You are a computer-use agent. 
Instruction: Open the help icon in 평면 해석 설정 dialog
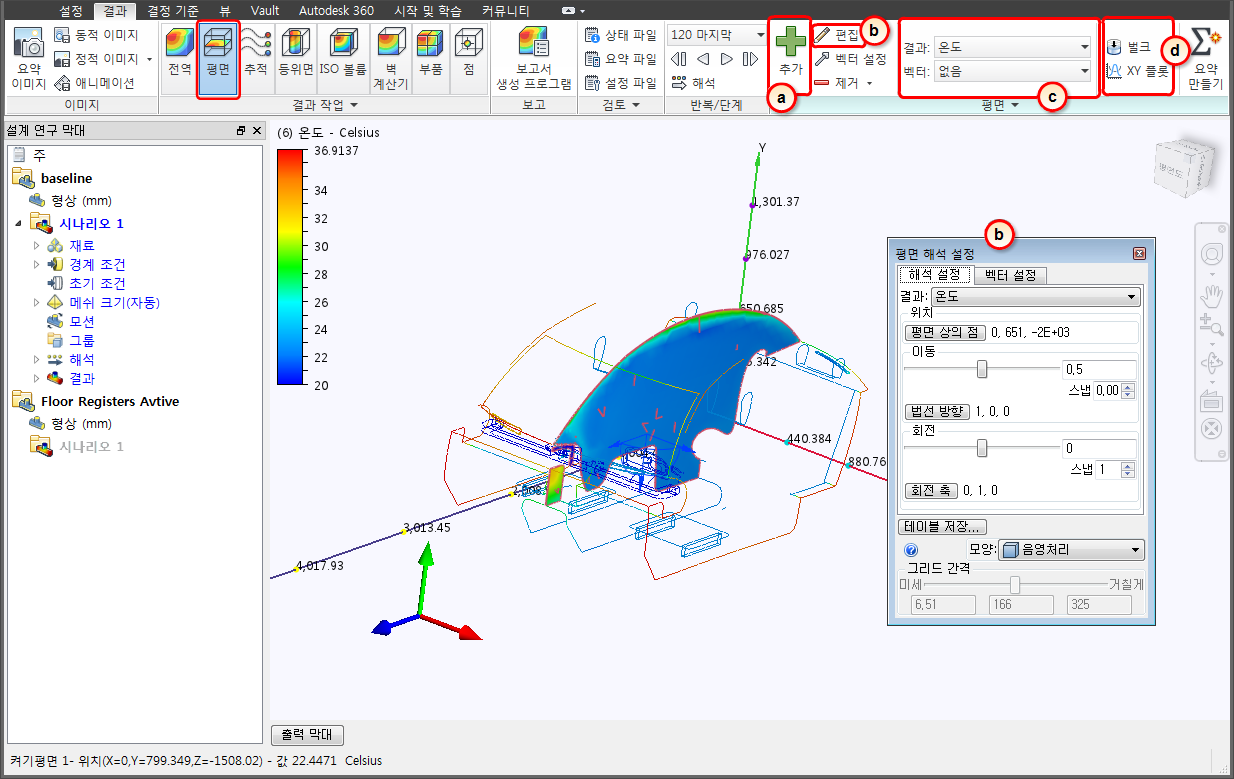[911, 550]
